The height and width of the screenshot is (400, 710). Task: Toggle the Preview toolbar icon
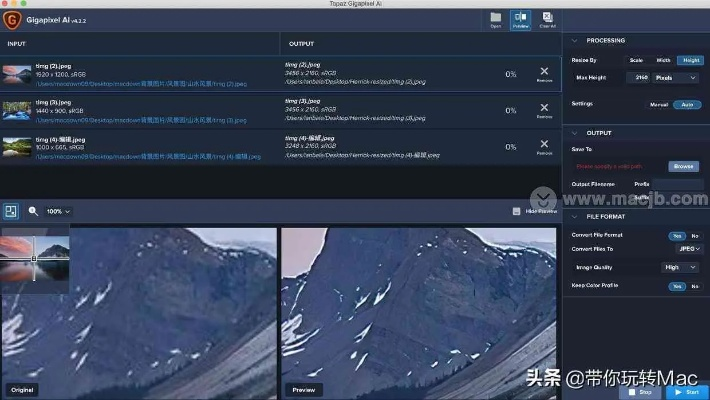click(x=520, y=19)
